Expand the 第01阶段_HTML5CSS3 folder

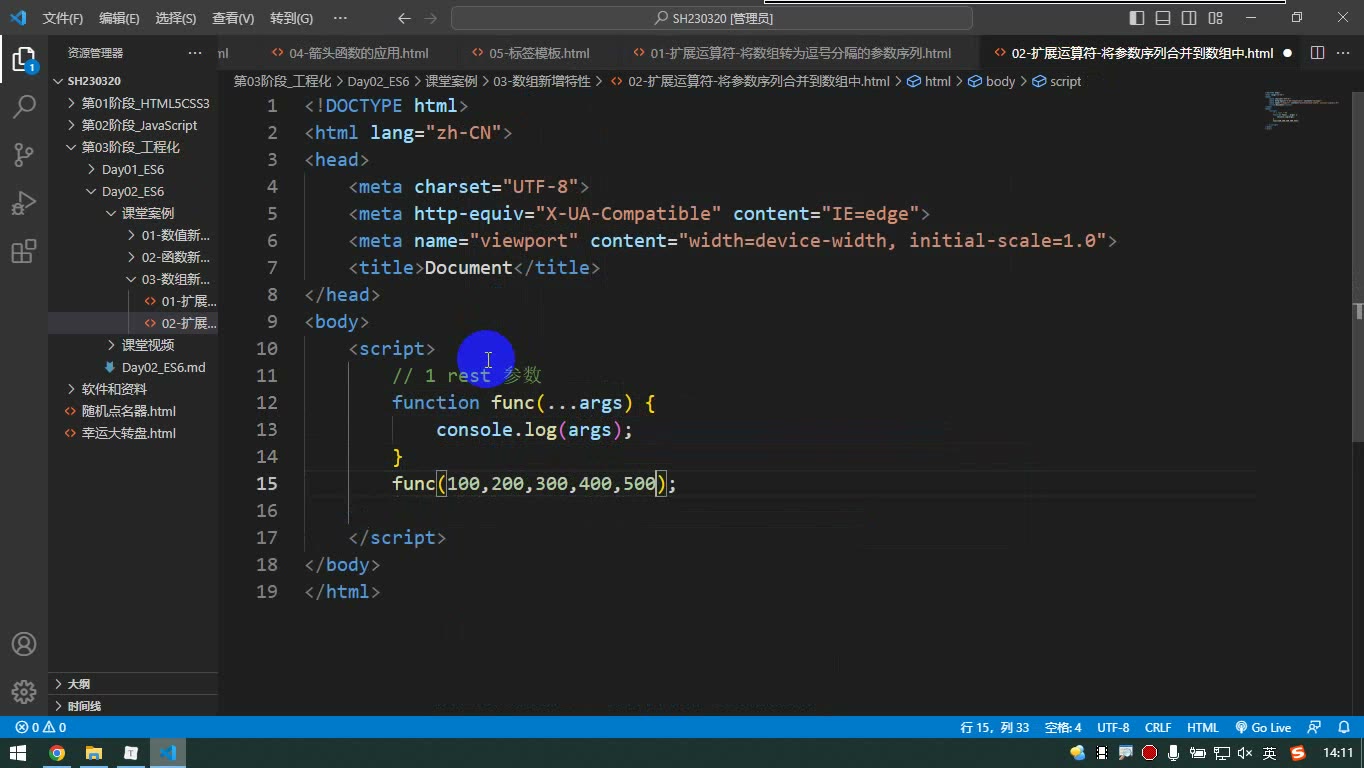point(133,103)
